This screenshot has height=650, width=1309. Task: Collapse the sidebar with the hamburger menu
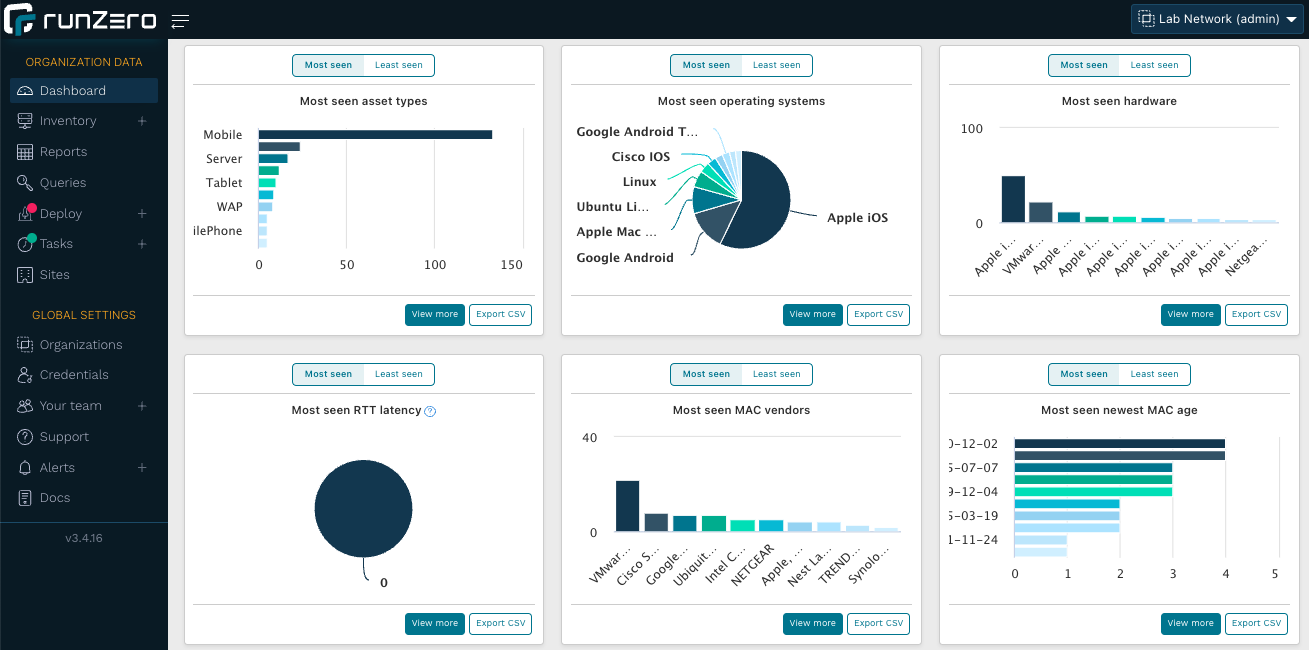pos(180,20)
